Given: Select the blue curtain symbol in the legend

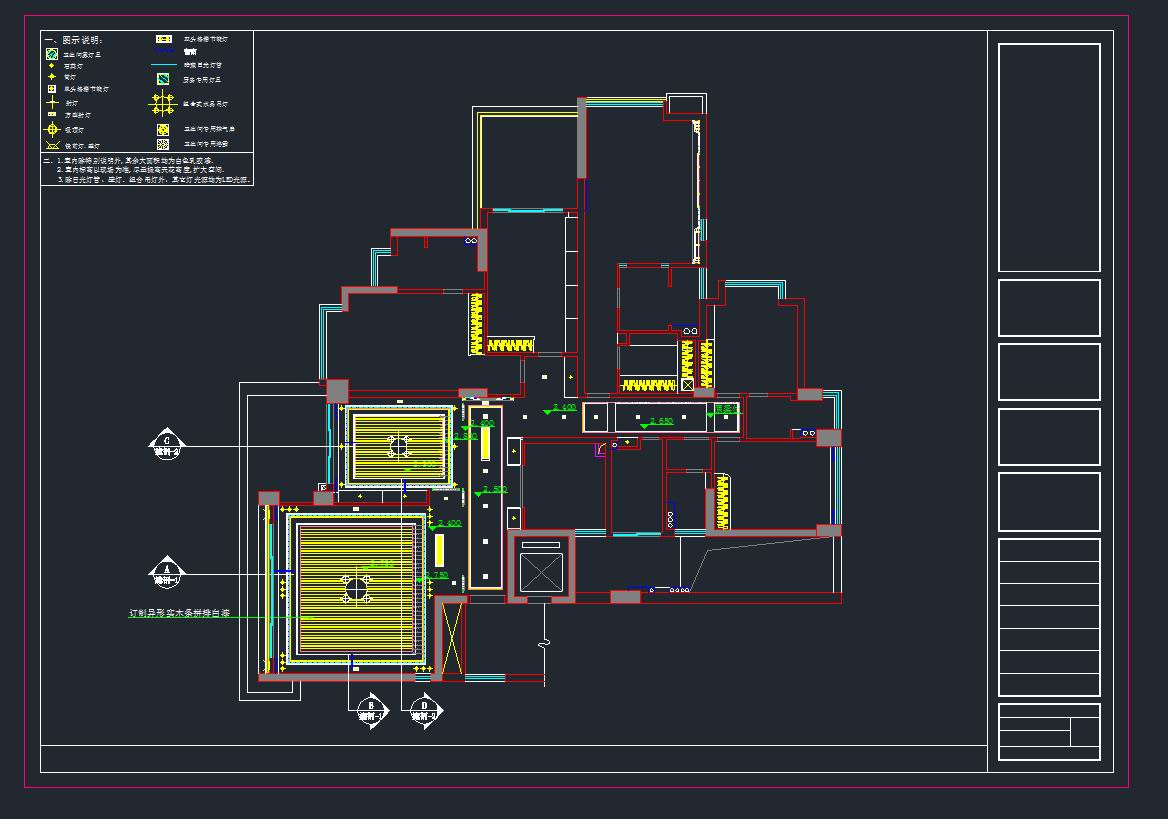Looking at the screenshot, I should click(162, 52).
